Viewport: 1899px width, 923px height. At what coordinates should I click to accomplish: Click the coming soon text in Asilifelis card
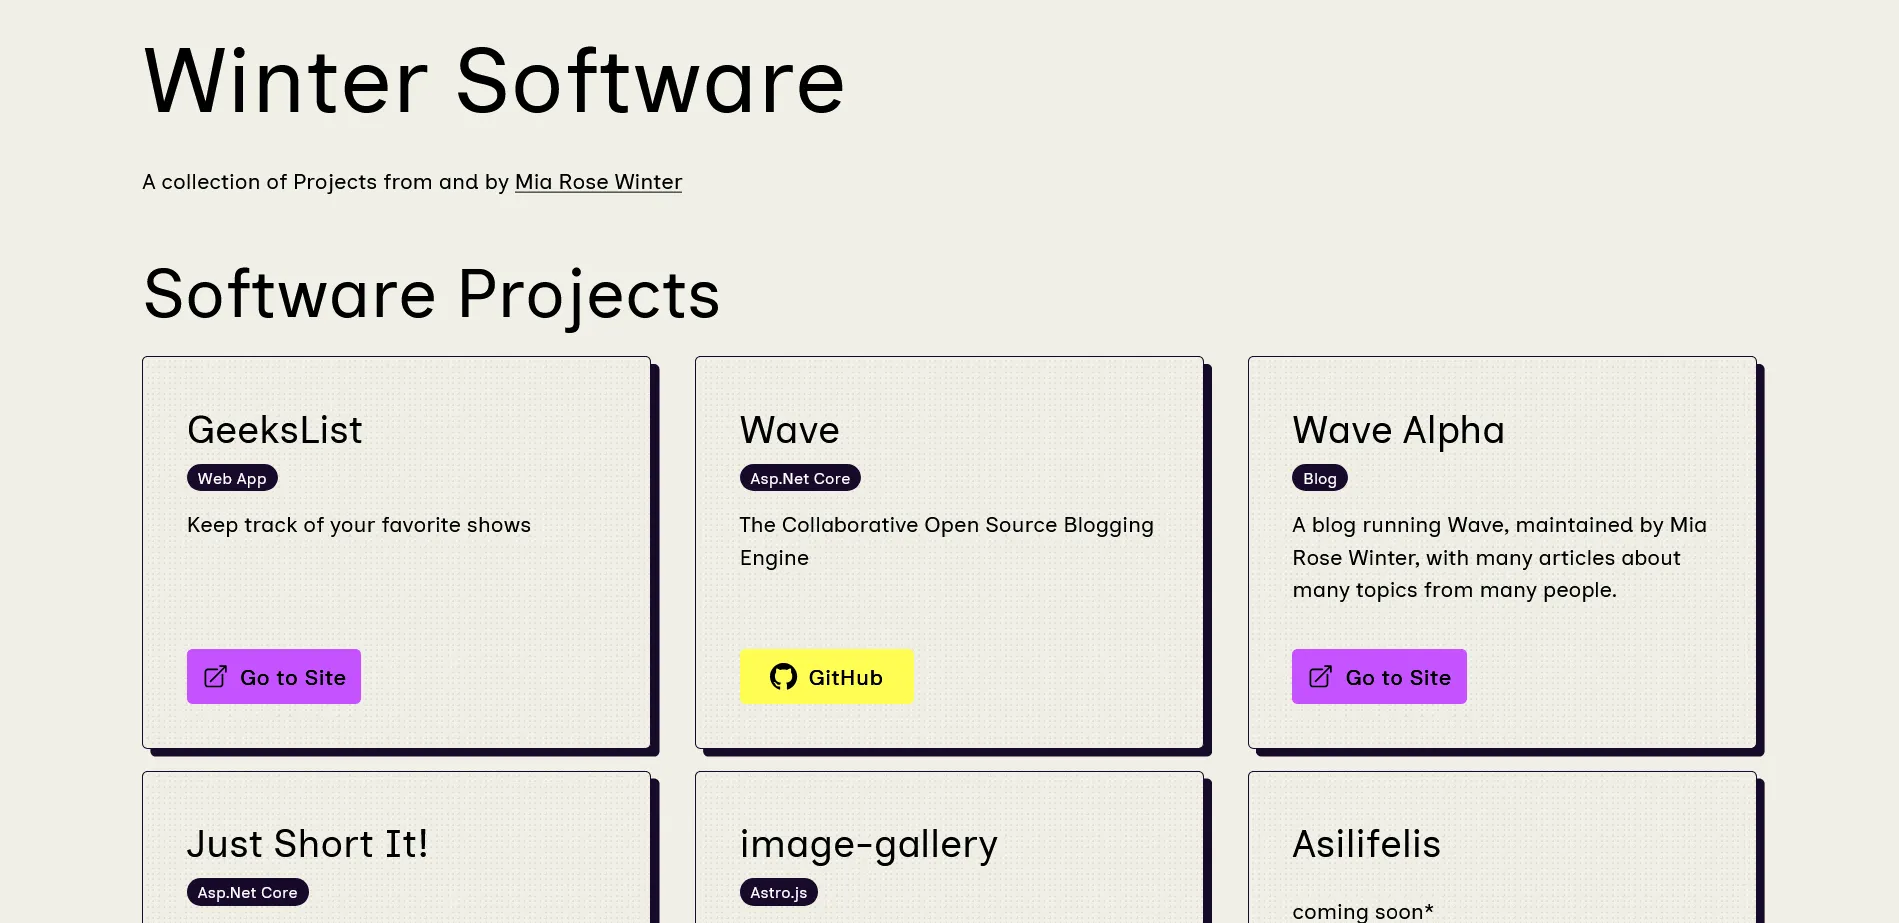[1362, 911]
